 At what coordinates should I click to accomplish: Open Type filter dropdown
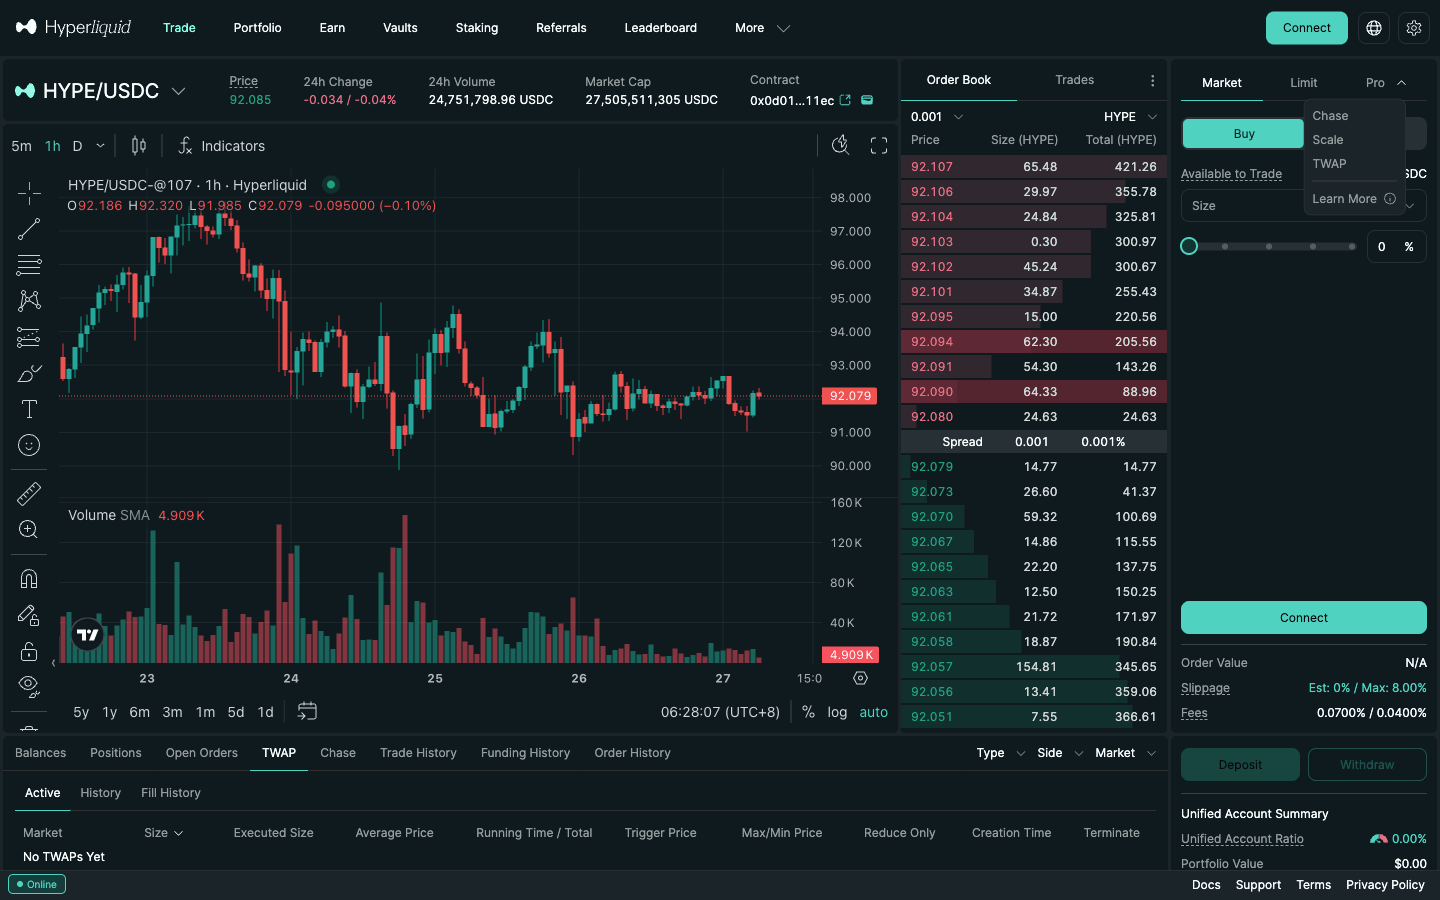click(x=1001, y=753)
